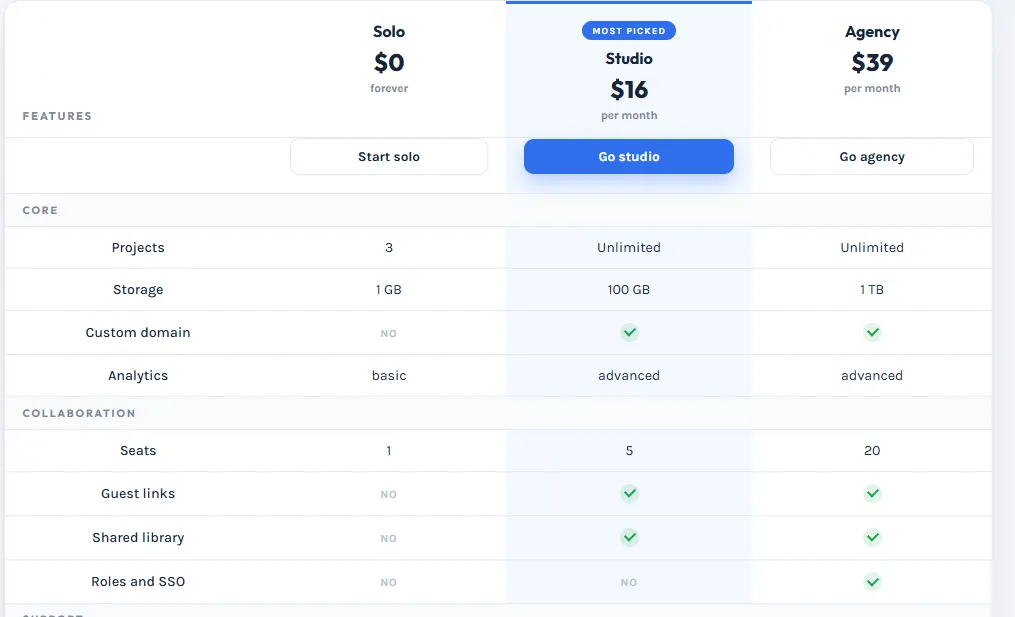Click the Analytics feature label

tap(138, 376)
